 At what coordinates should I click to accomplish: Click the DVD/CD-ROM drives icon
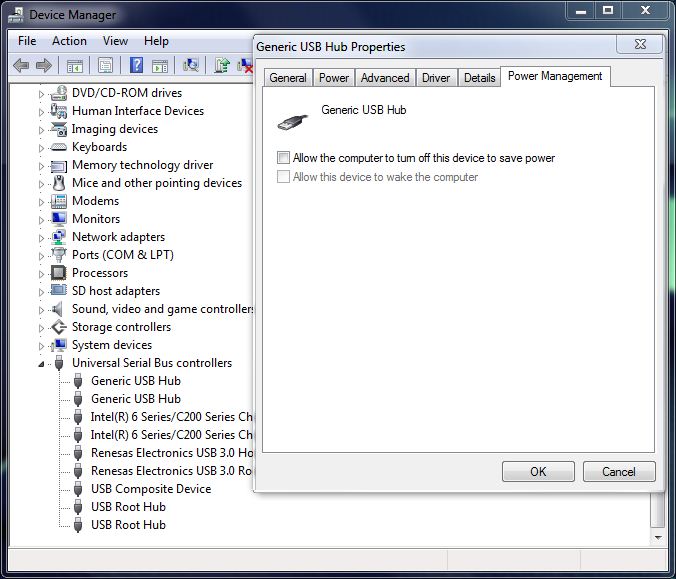click(x=59, y=93)
